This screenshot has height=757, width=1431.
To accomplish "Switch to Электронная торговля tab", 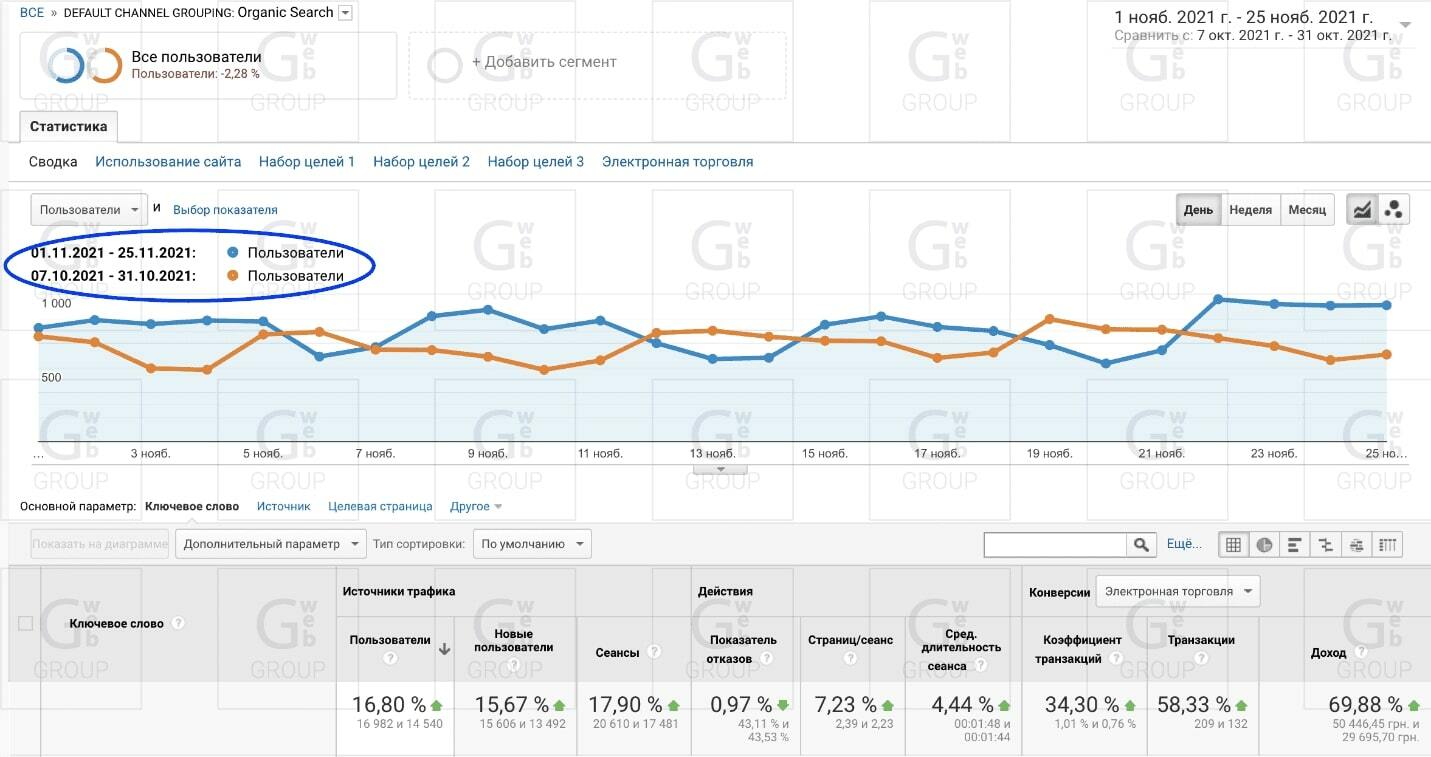I will [678, 161].
